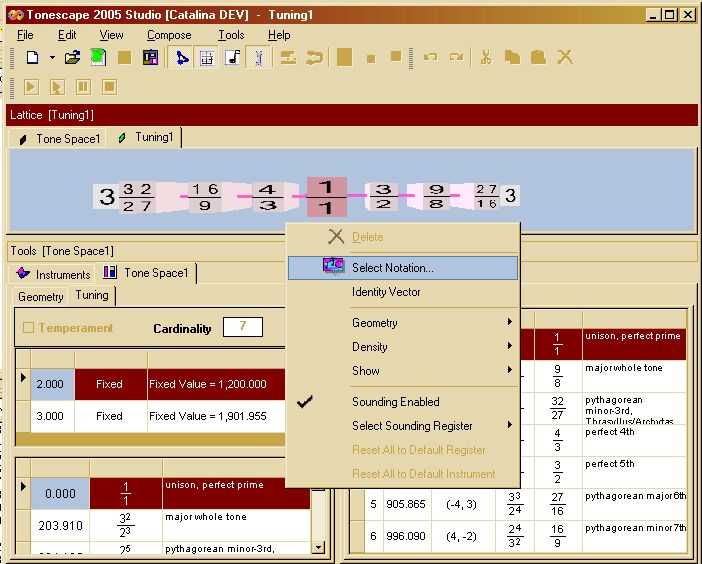Expand the Density submenu

click(x=370, y=347)
